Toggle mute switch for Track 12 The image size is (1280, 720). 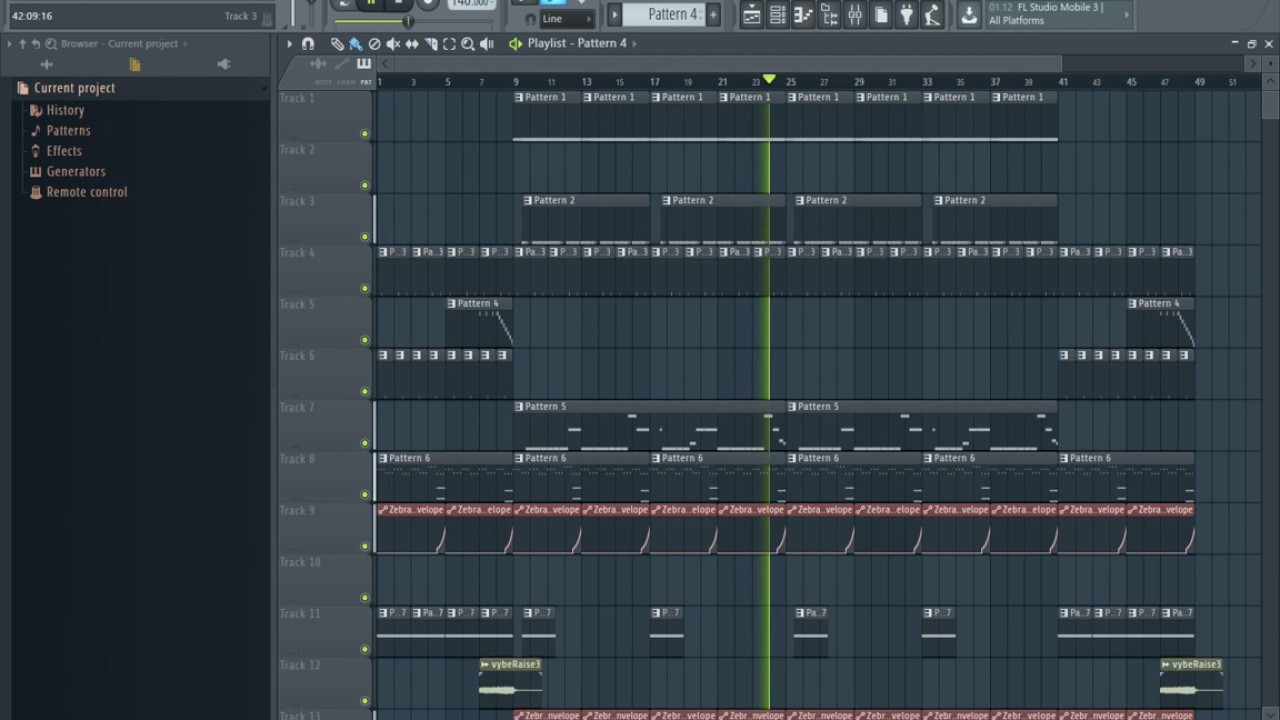coord(364,700)
